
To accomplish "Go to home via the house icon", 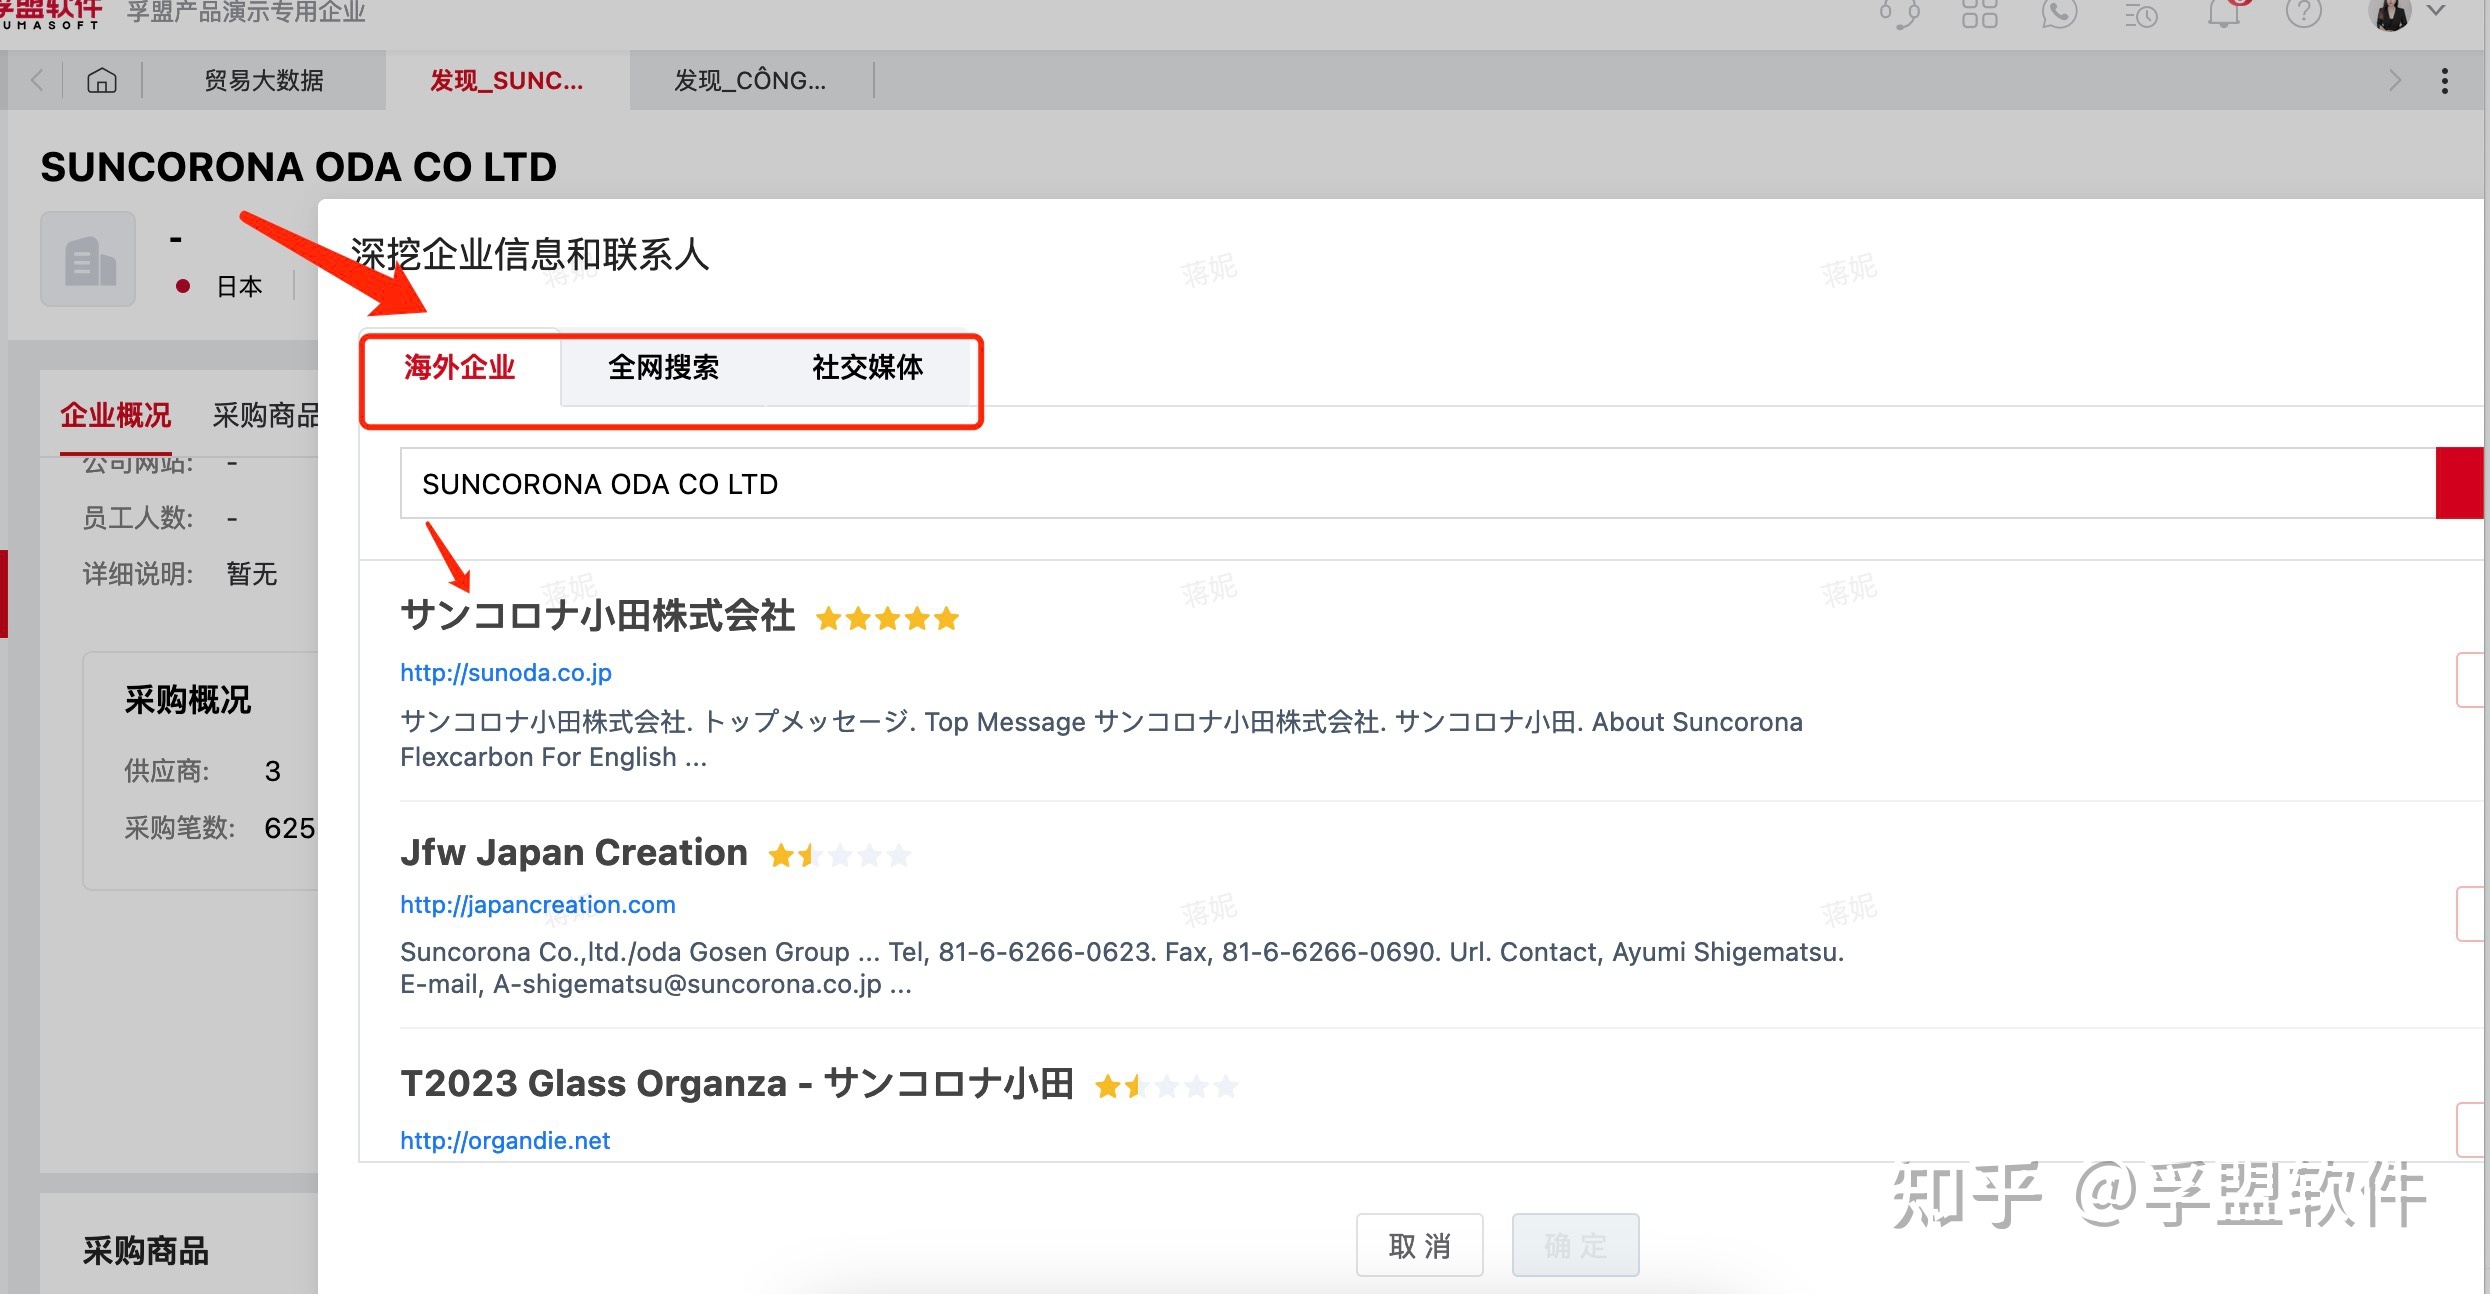I will point(102,80).
